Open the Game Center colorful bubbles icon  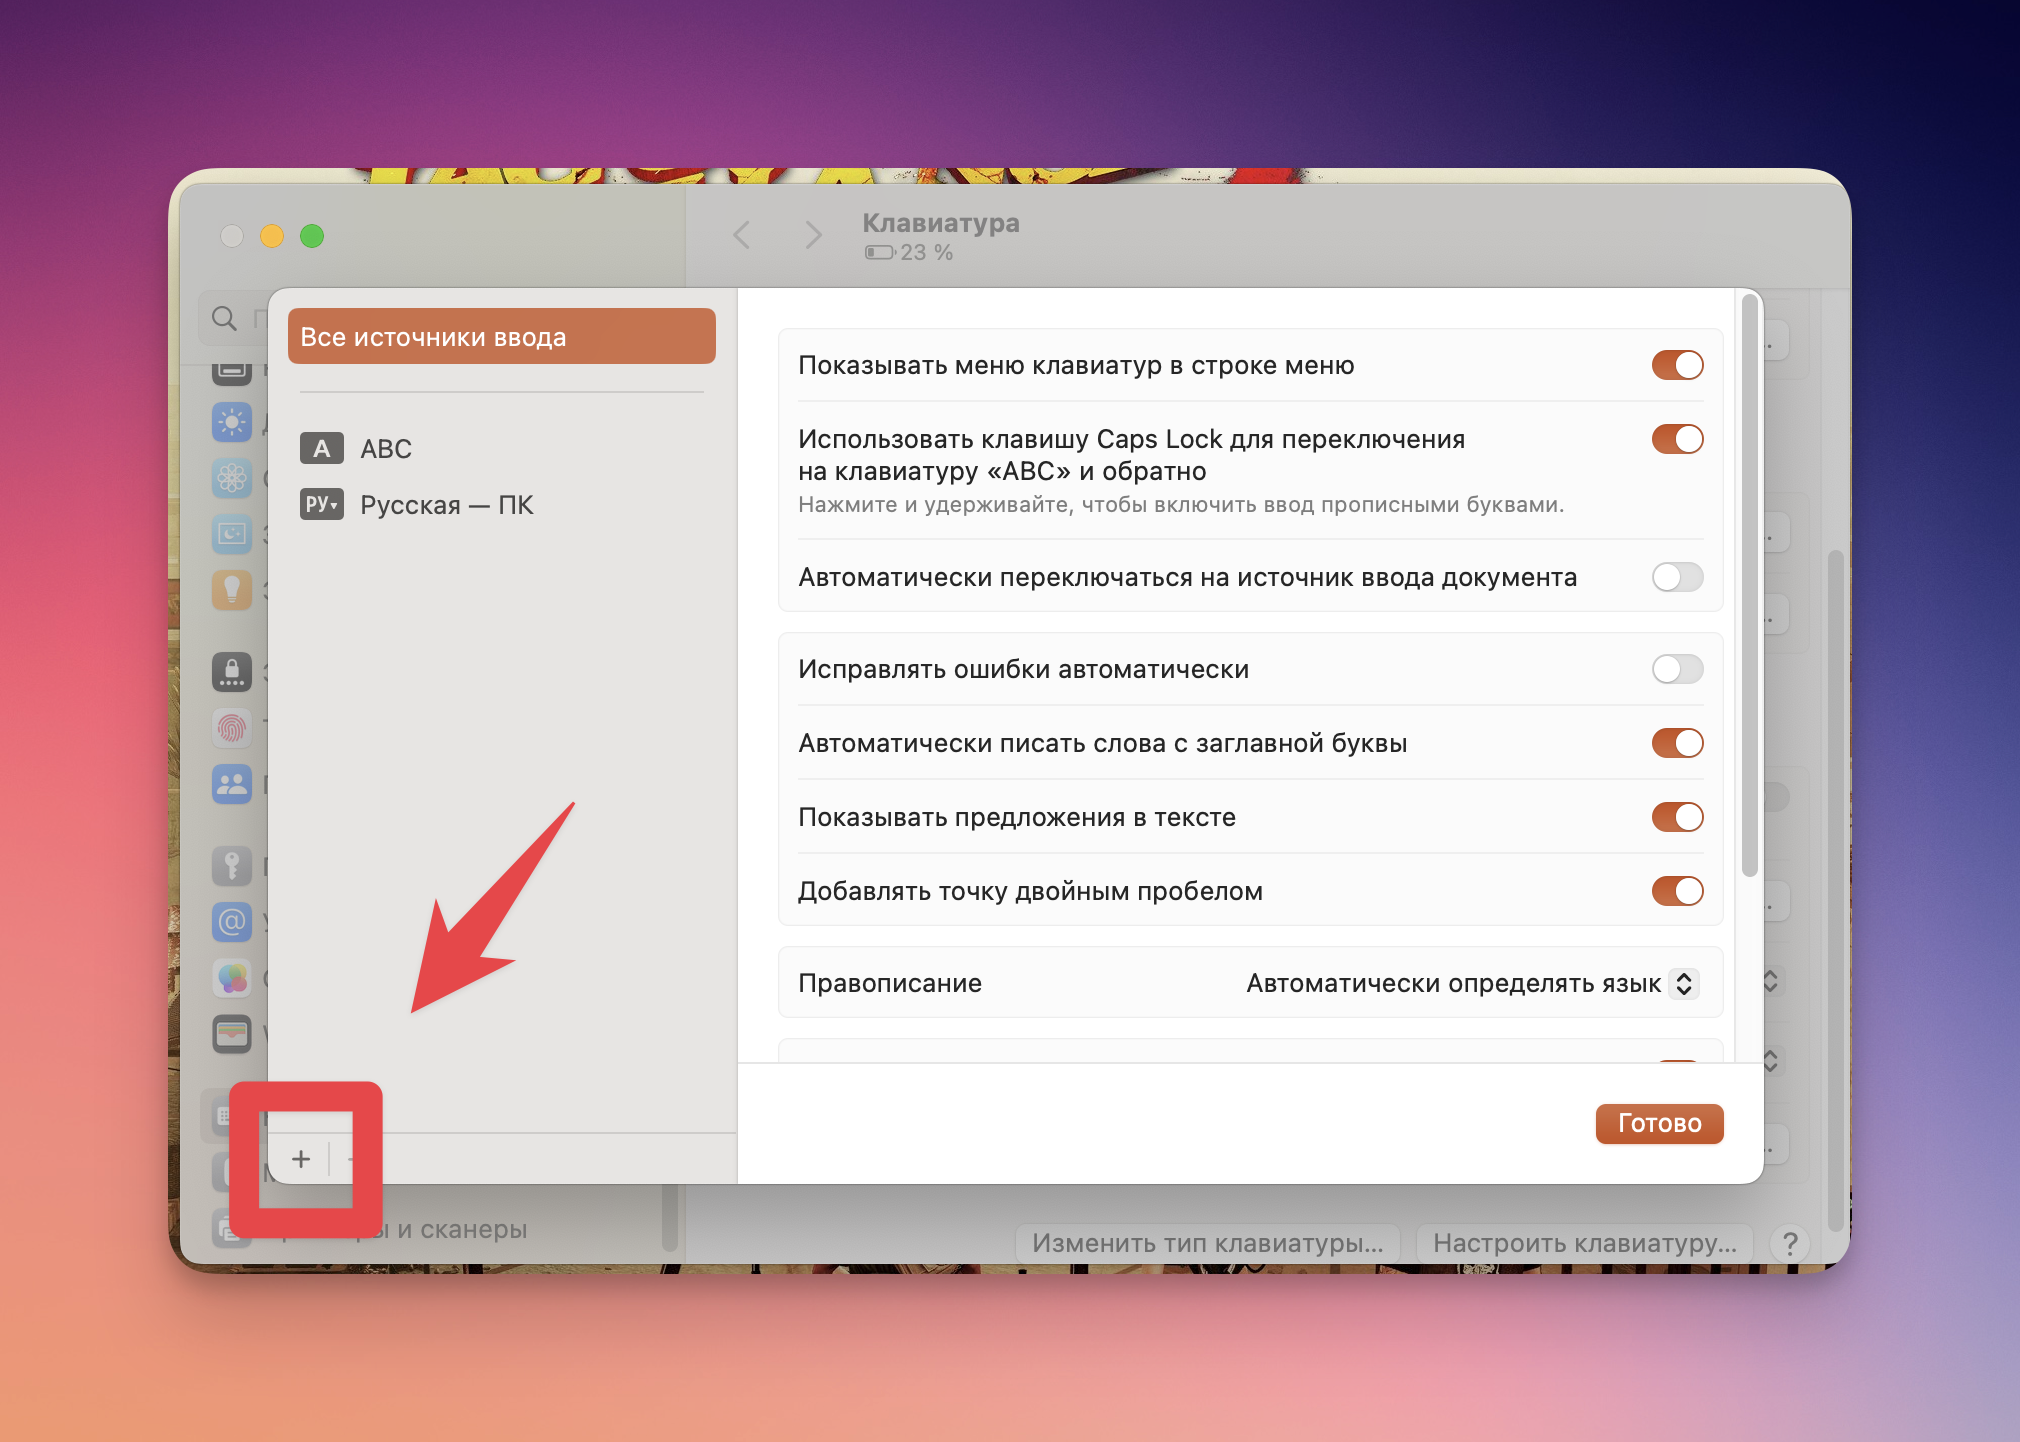232,978
